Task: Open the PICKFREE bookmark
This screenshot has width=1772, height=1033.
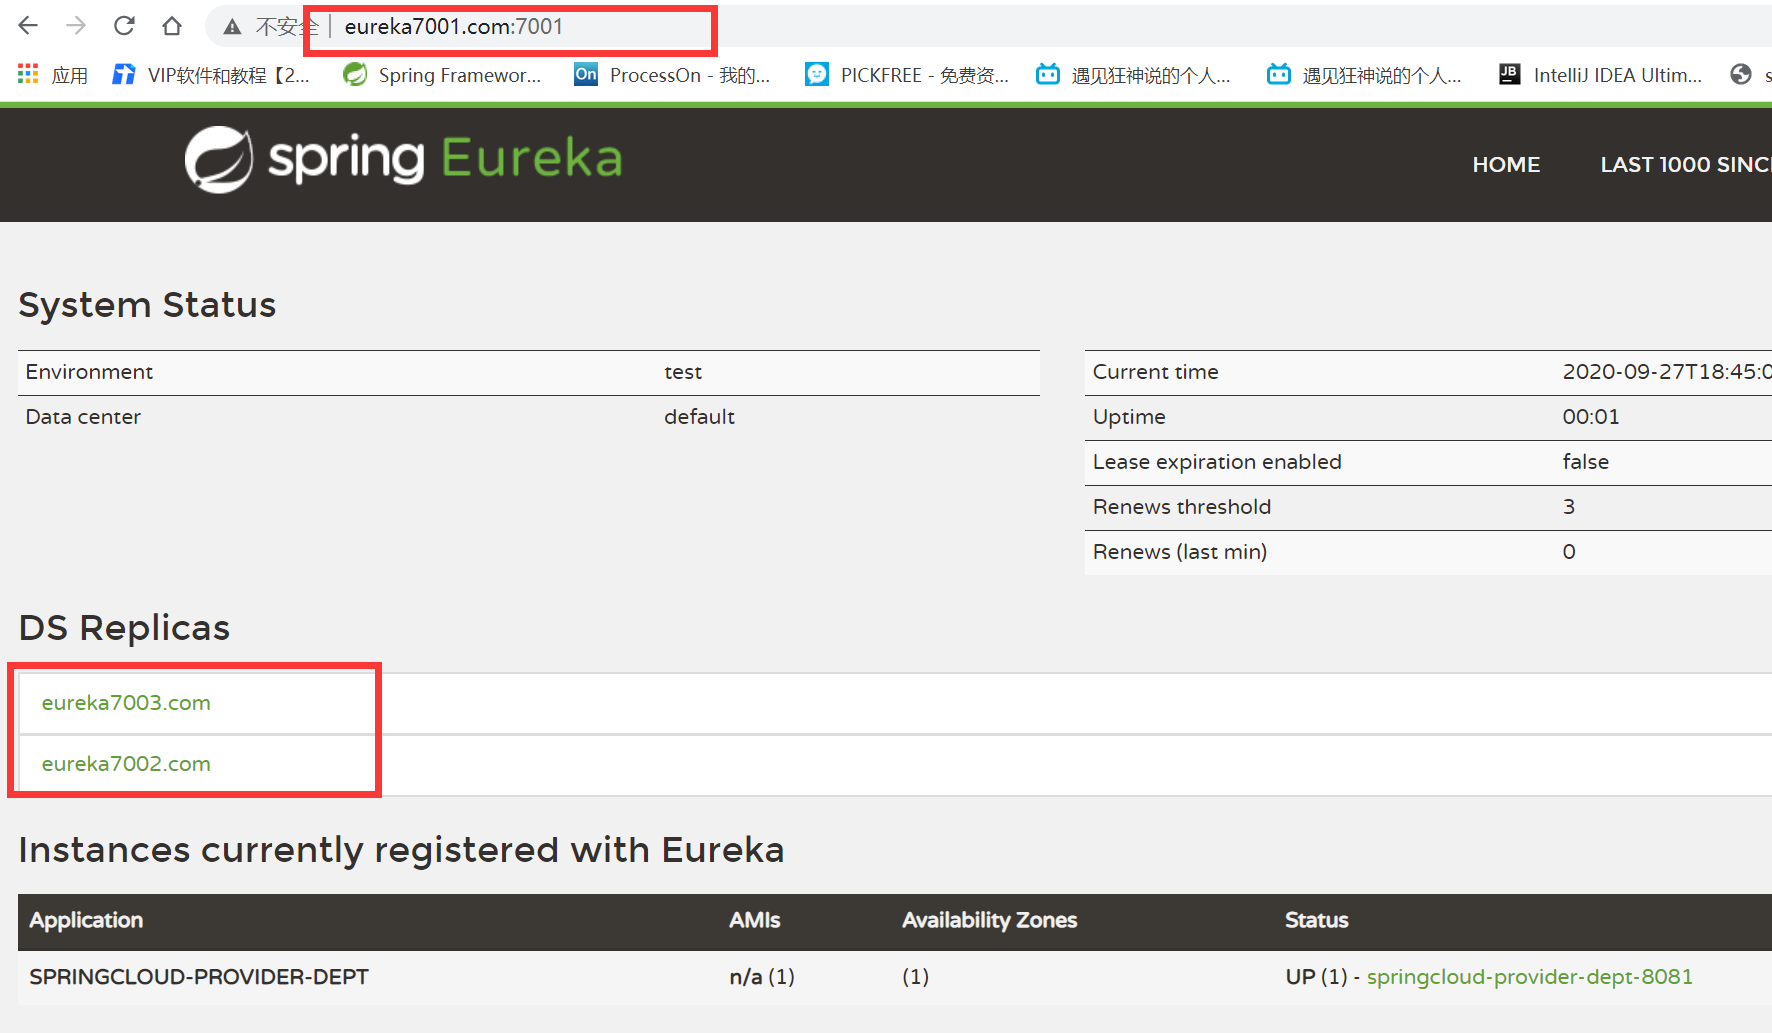Action: [x=907, y=75]
